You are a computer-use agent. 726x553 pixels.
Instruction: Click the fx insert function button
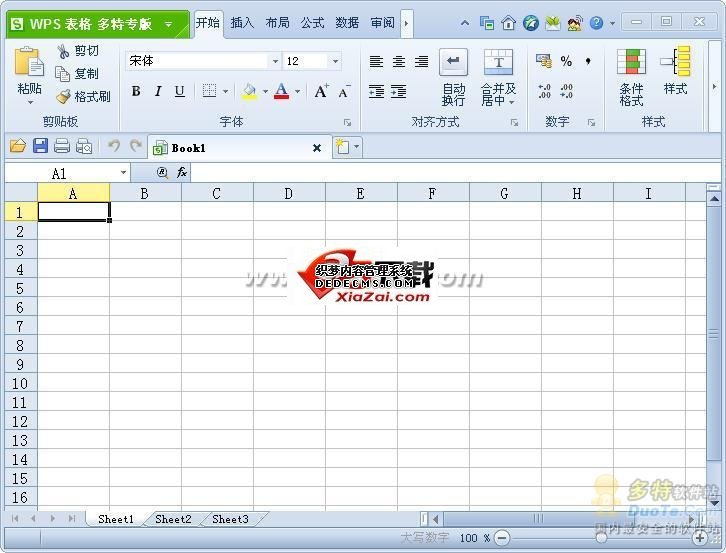pyautogui.click(x=182, y=173)
